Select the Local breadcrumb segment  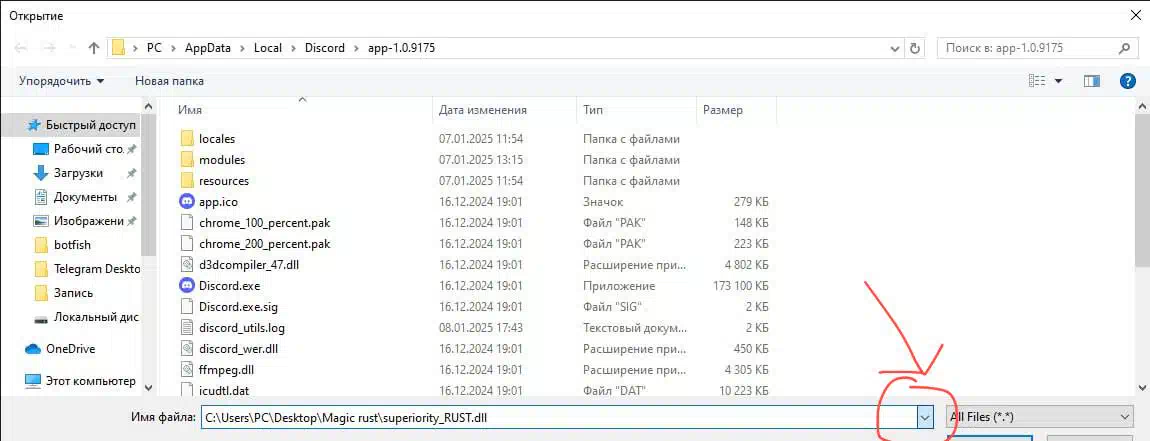pyautogui.click(x=268, y=48)
